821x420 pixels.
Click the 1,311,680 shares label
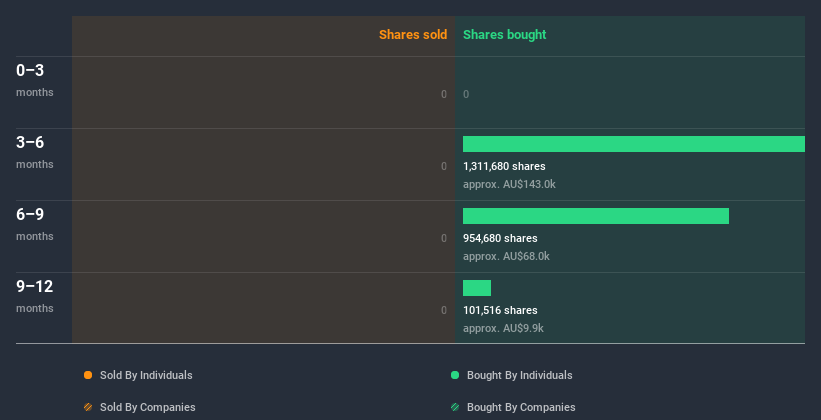tap(504, 166)
